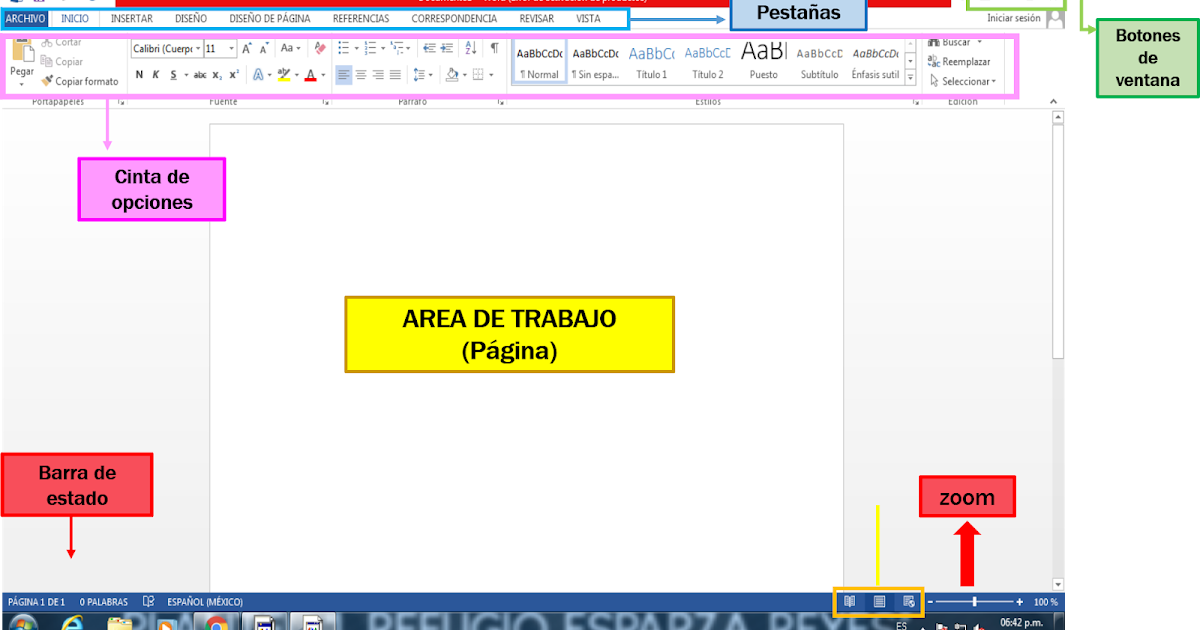1200x630 pixels.
Task: Toggle italic with the K button
Action: (x=156, y=73)
